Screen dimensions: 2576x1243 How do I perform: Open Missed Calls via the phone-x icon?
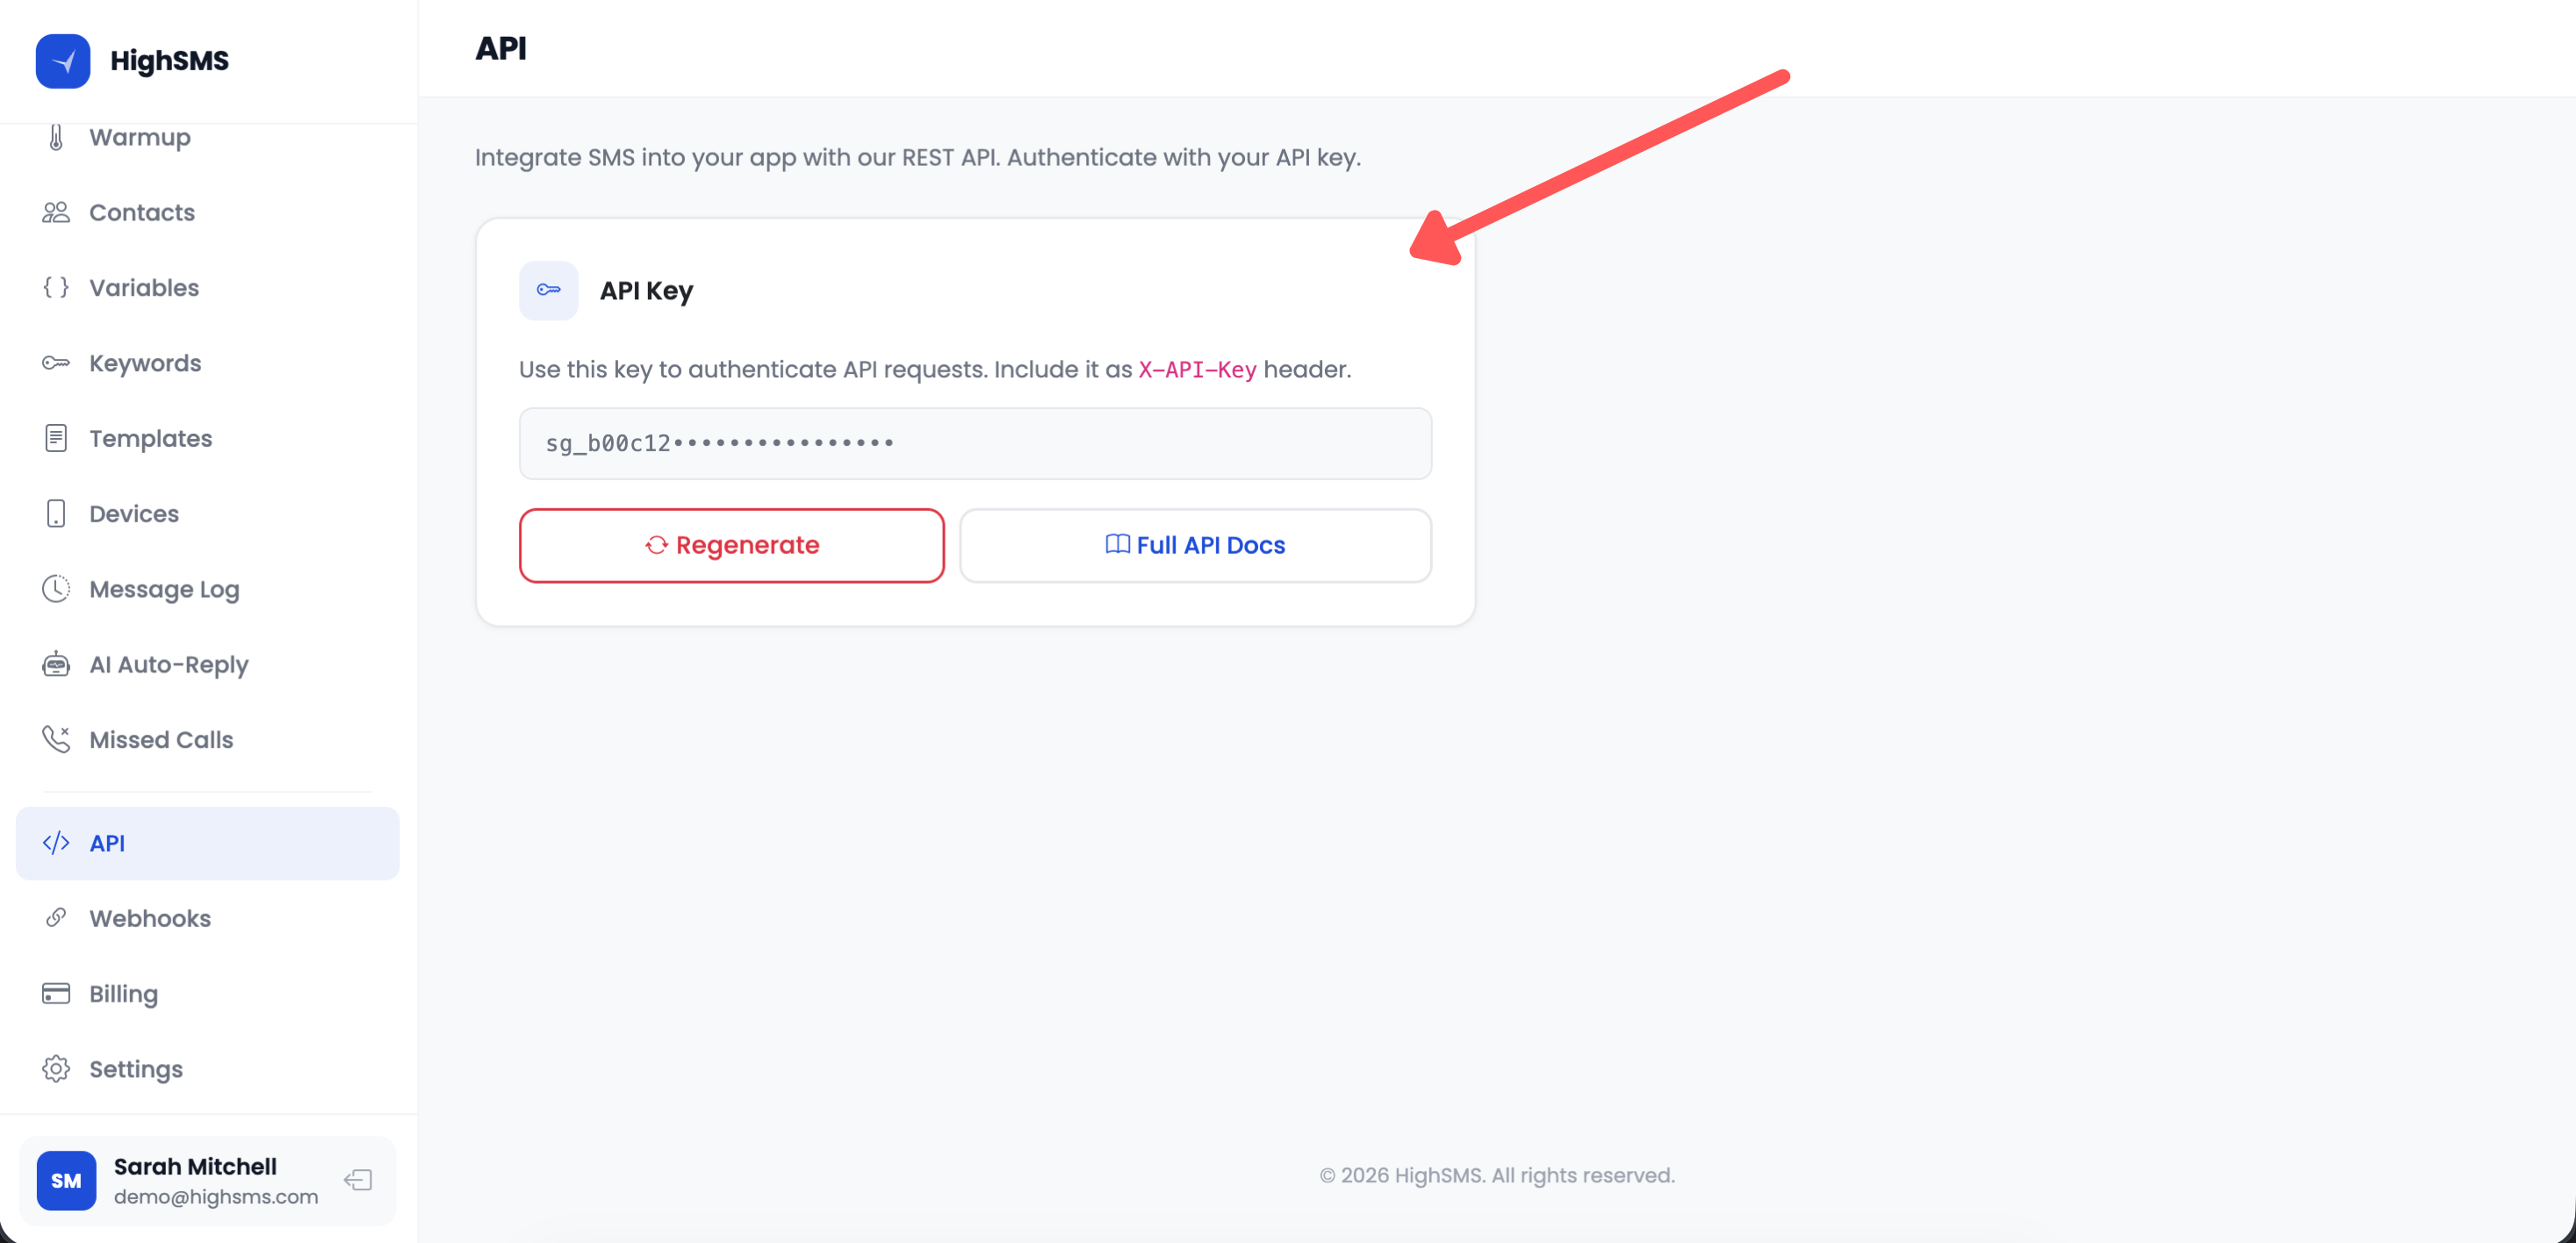[x=55, y=739]
